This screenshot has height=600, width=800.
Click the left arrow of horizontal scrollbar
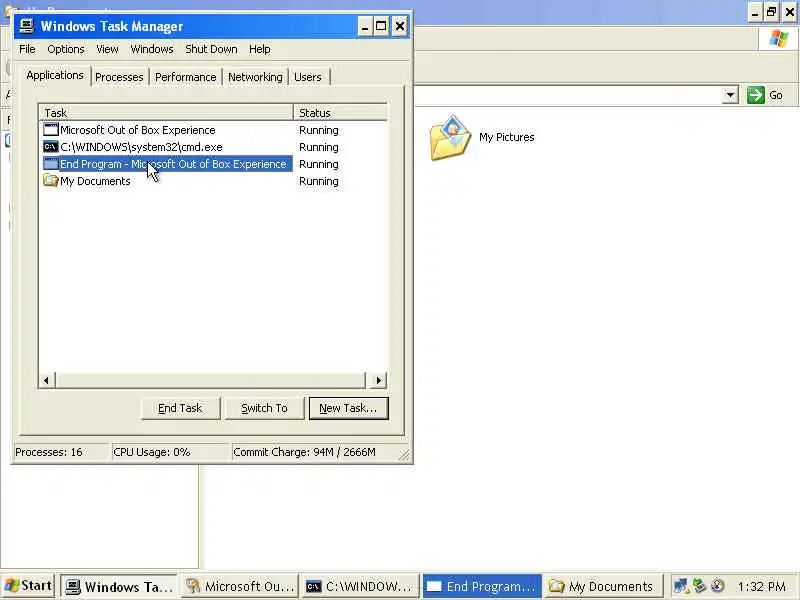click(x=46, y=380)
